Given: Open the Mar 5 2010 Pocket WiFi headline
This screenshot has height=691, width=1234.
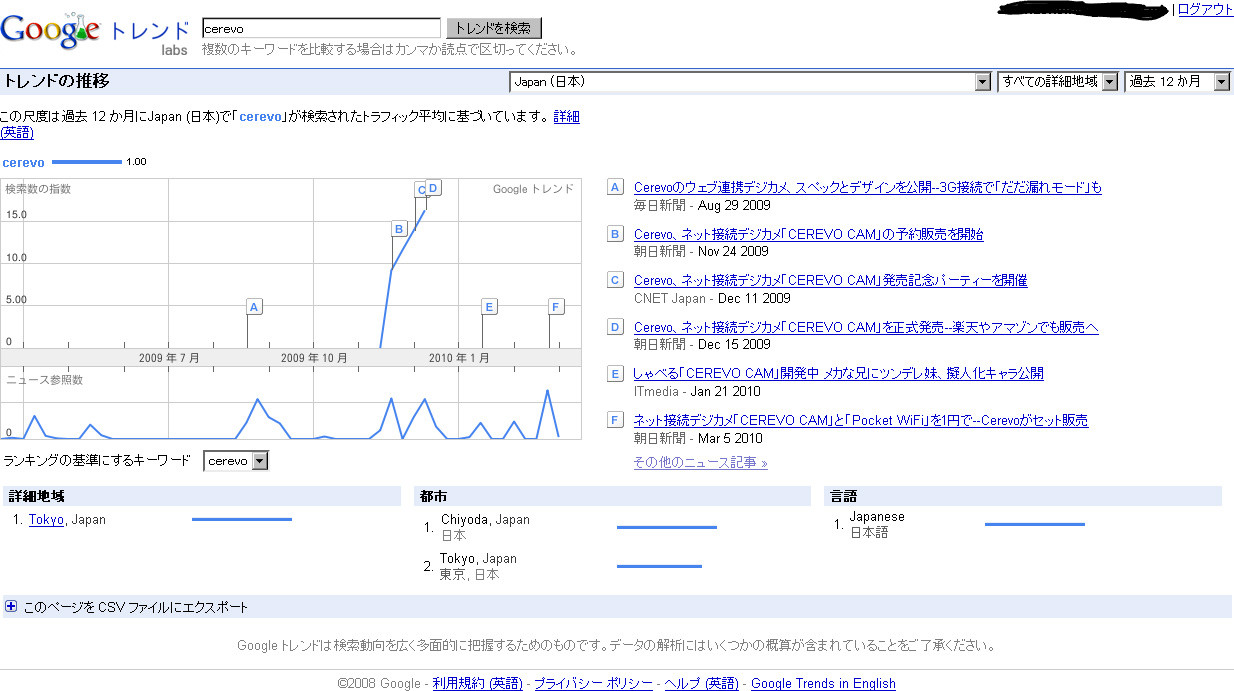Looking at the screenshot, I should point(861,420).
